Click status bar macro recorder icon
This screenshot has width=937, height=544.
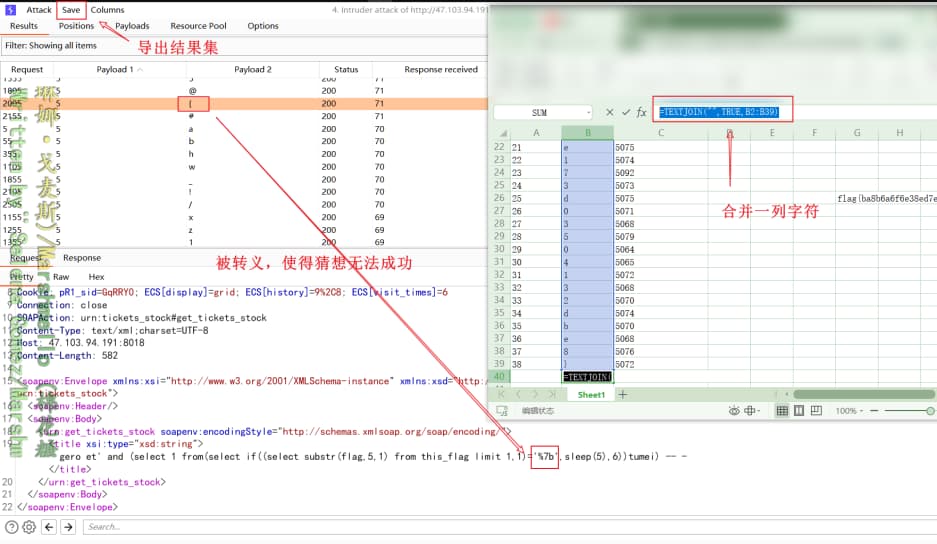click(502, 411)
